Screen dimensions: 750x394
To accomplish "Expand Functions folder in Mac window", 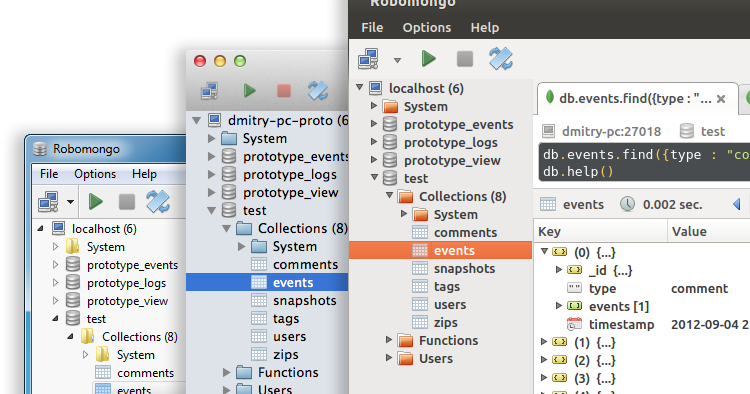I will click(227, 372).
